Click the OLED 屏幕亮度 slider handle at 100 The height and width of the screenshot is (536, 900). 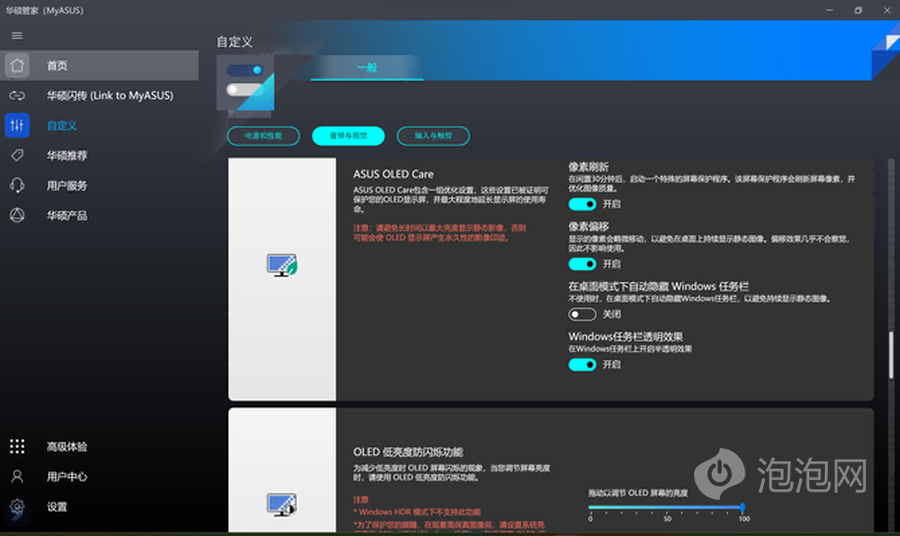(x=742, y=507)
